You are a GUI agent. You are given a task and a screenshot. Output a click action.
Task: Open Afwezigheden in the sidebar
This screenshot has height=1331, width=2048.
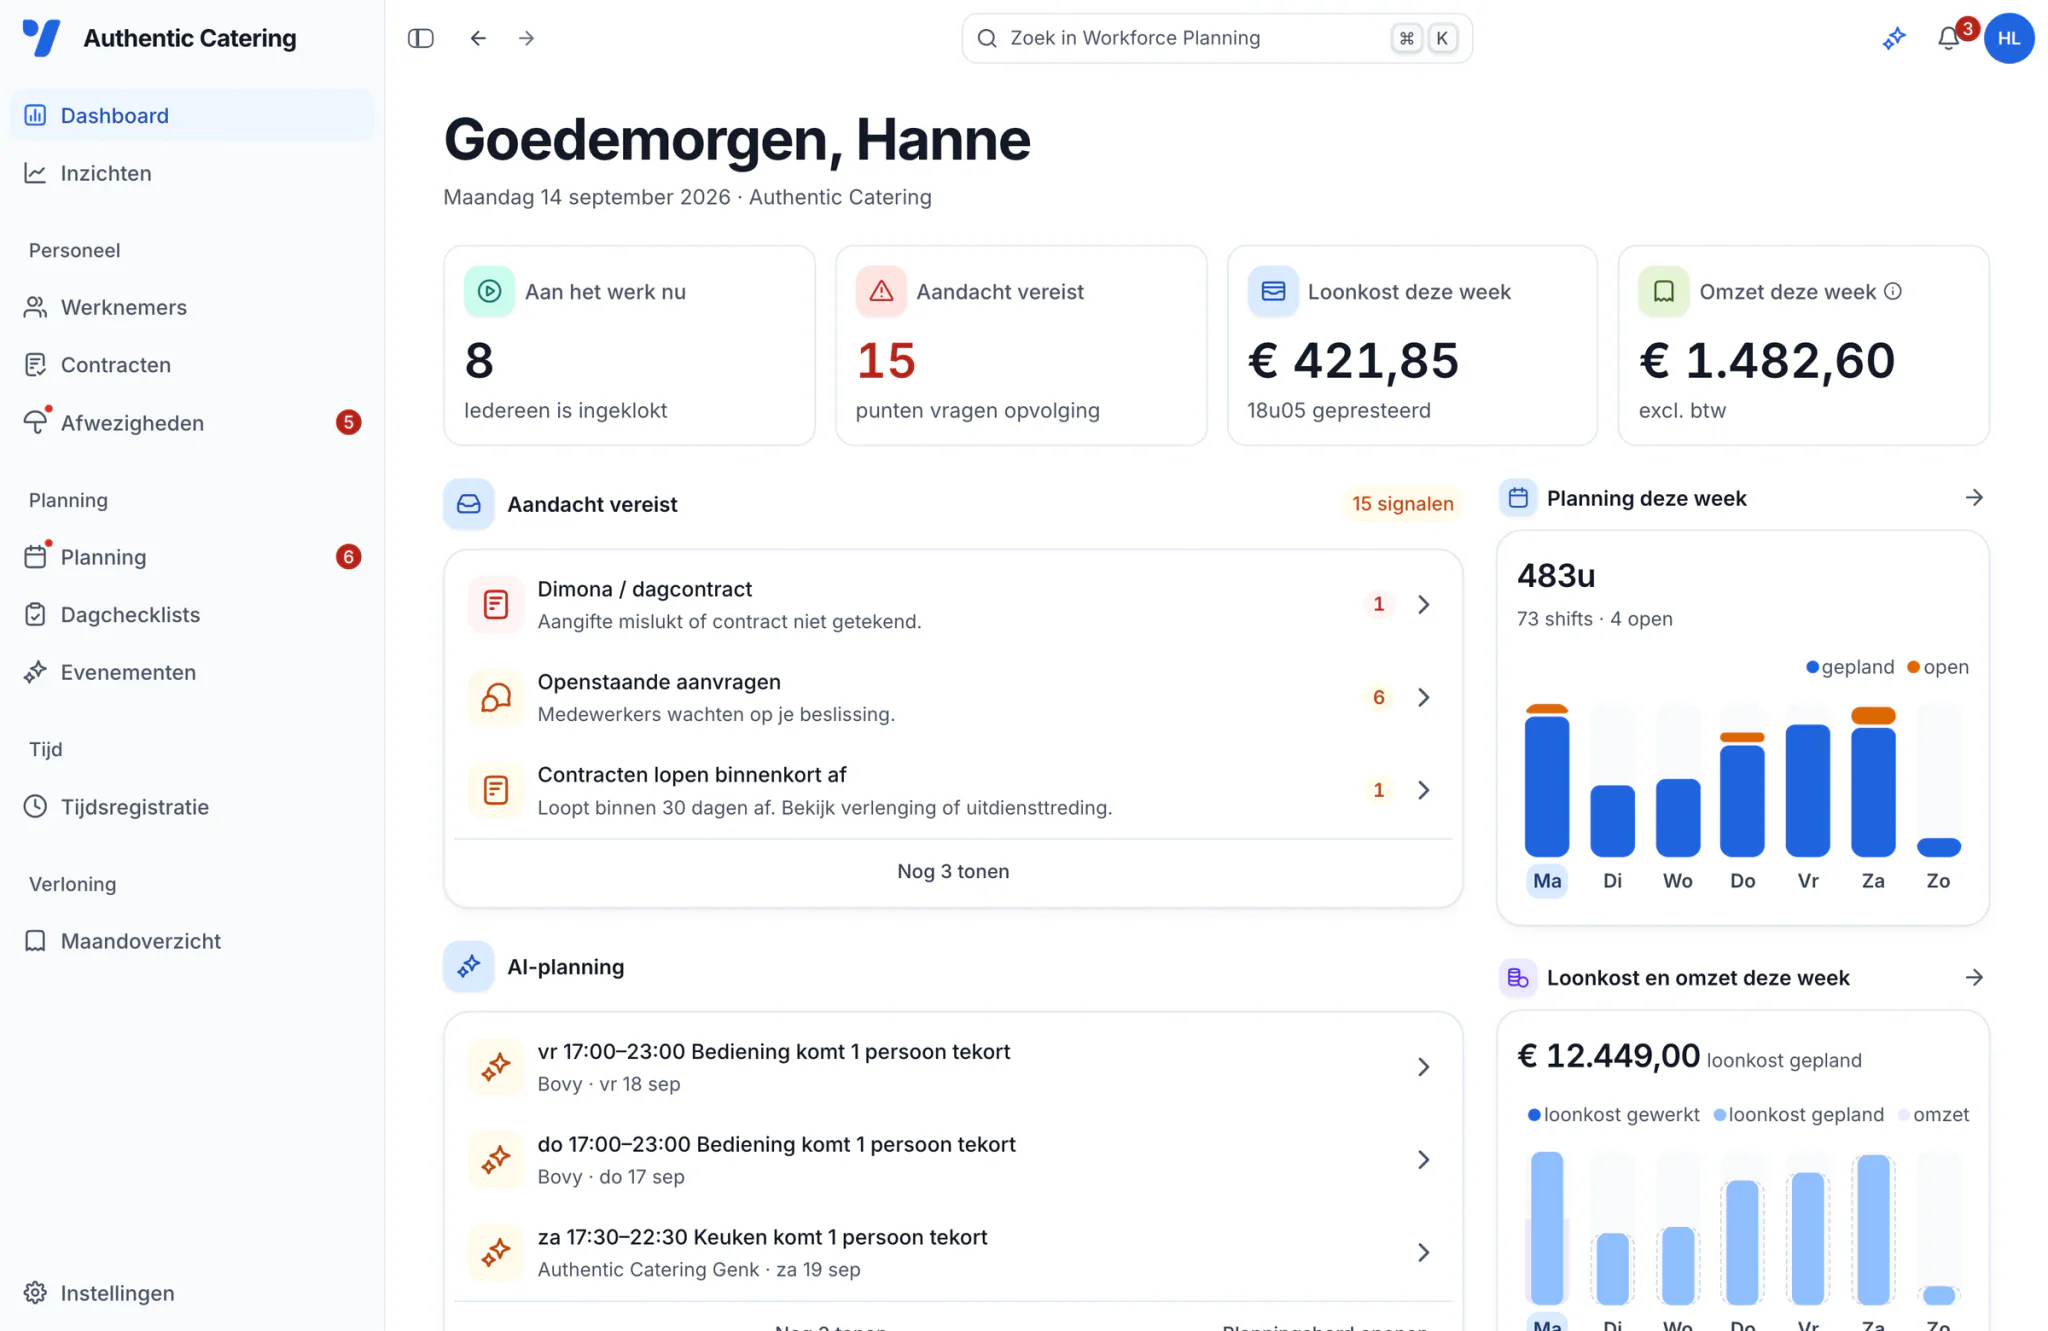point(192,423)
